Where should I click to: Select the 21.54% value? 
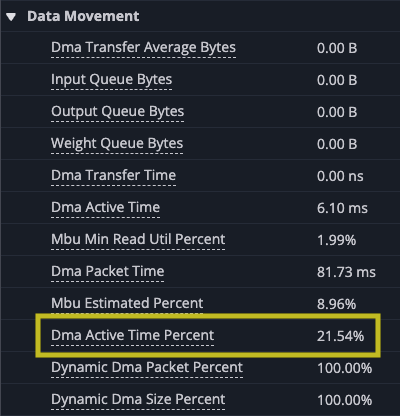pyautogui.click(x=340, y=336)
